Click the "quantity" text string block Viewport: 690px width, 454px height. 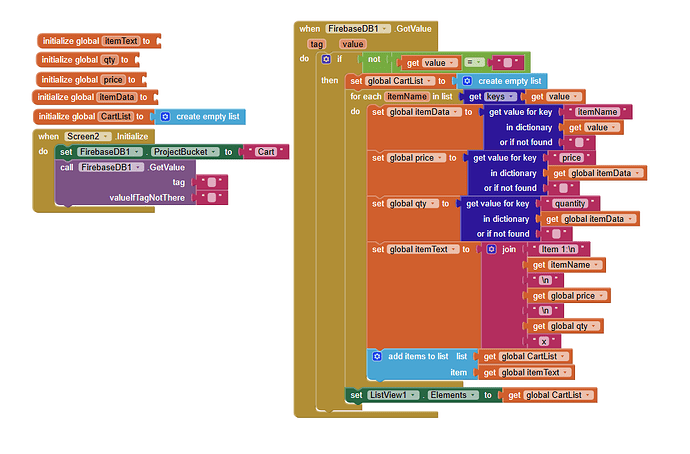point(569,203)
